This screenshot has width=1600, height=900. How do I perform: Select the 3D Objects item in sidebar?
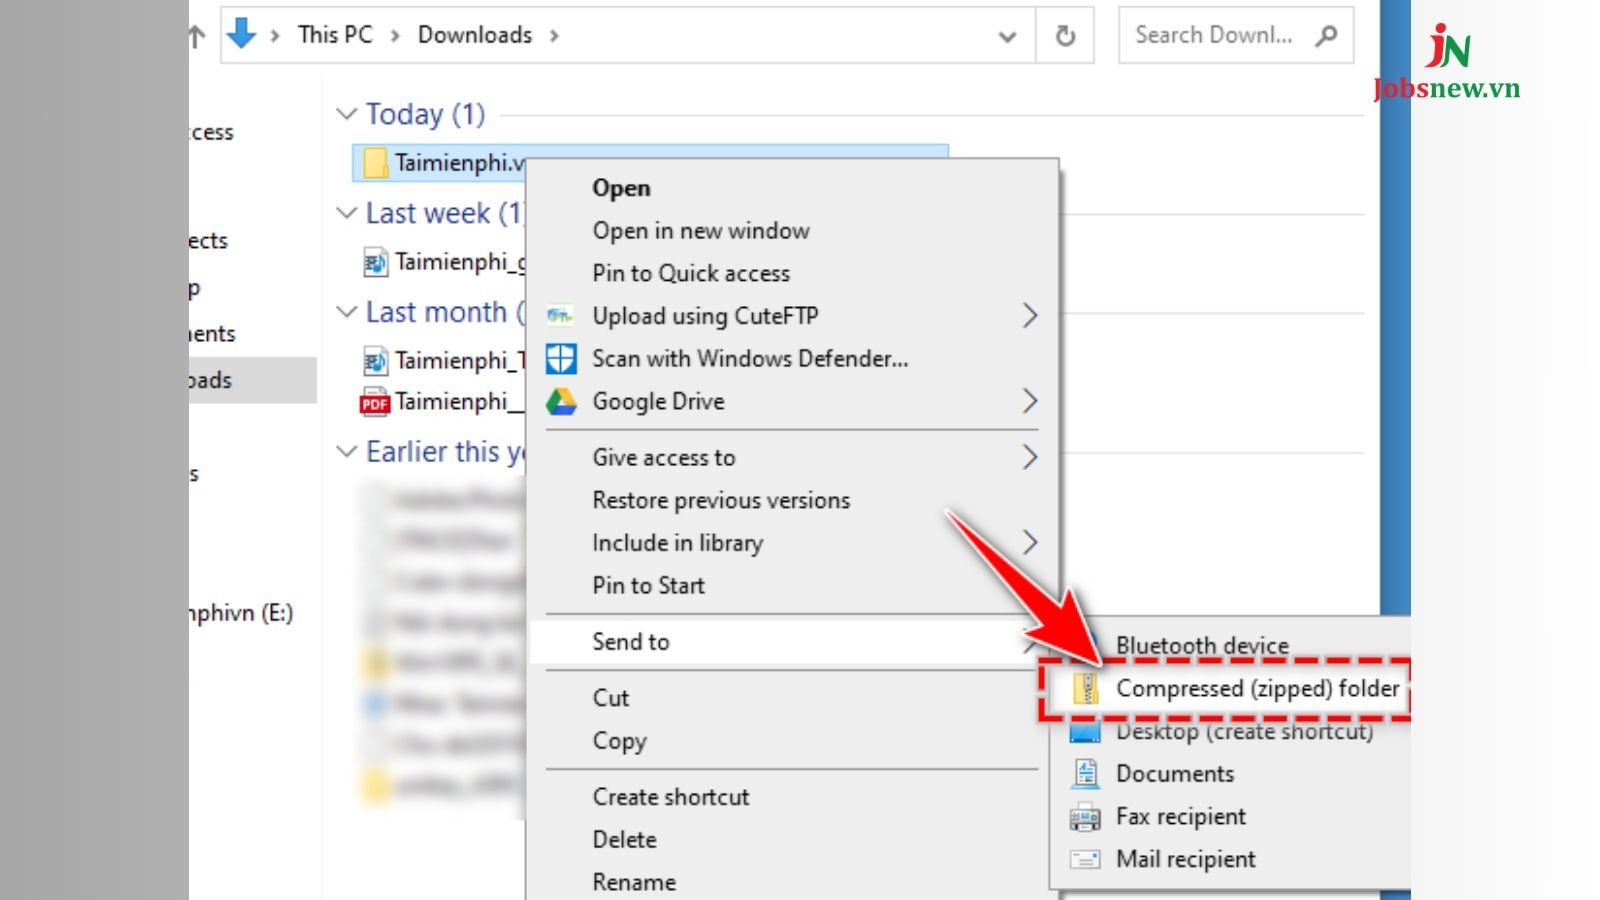[209, 241]
